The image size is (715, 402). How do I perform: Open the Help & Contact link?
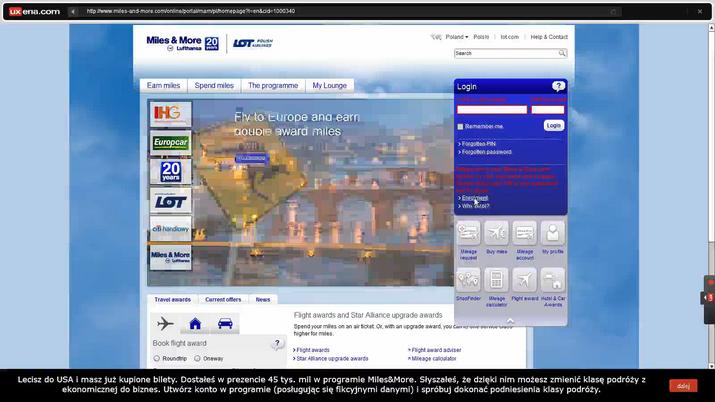(x=549, y=37)
